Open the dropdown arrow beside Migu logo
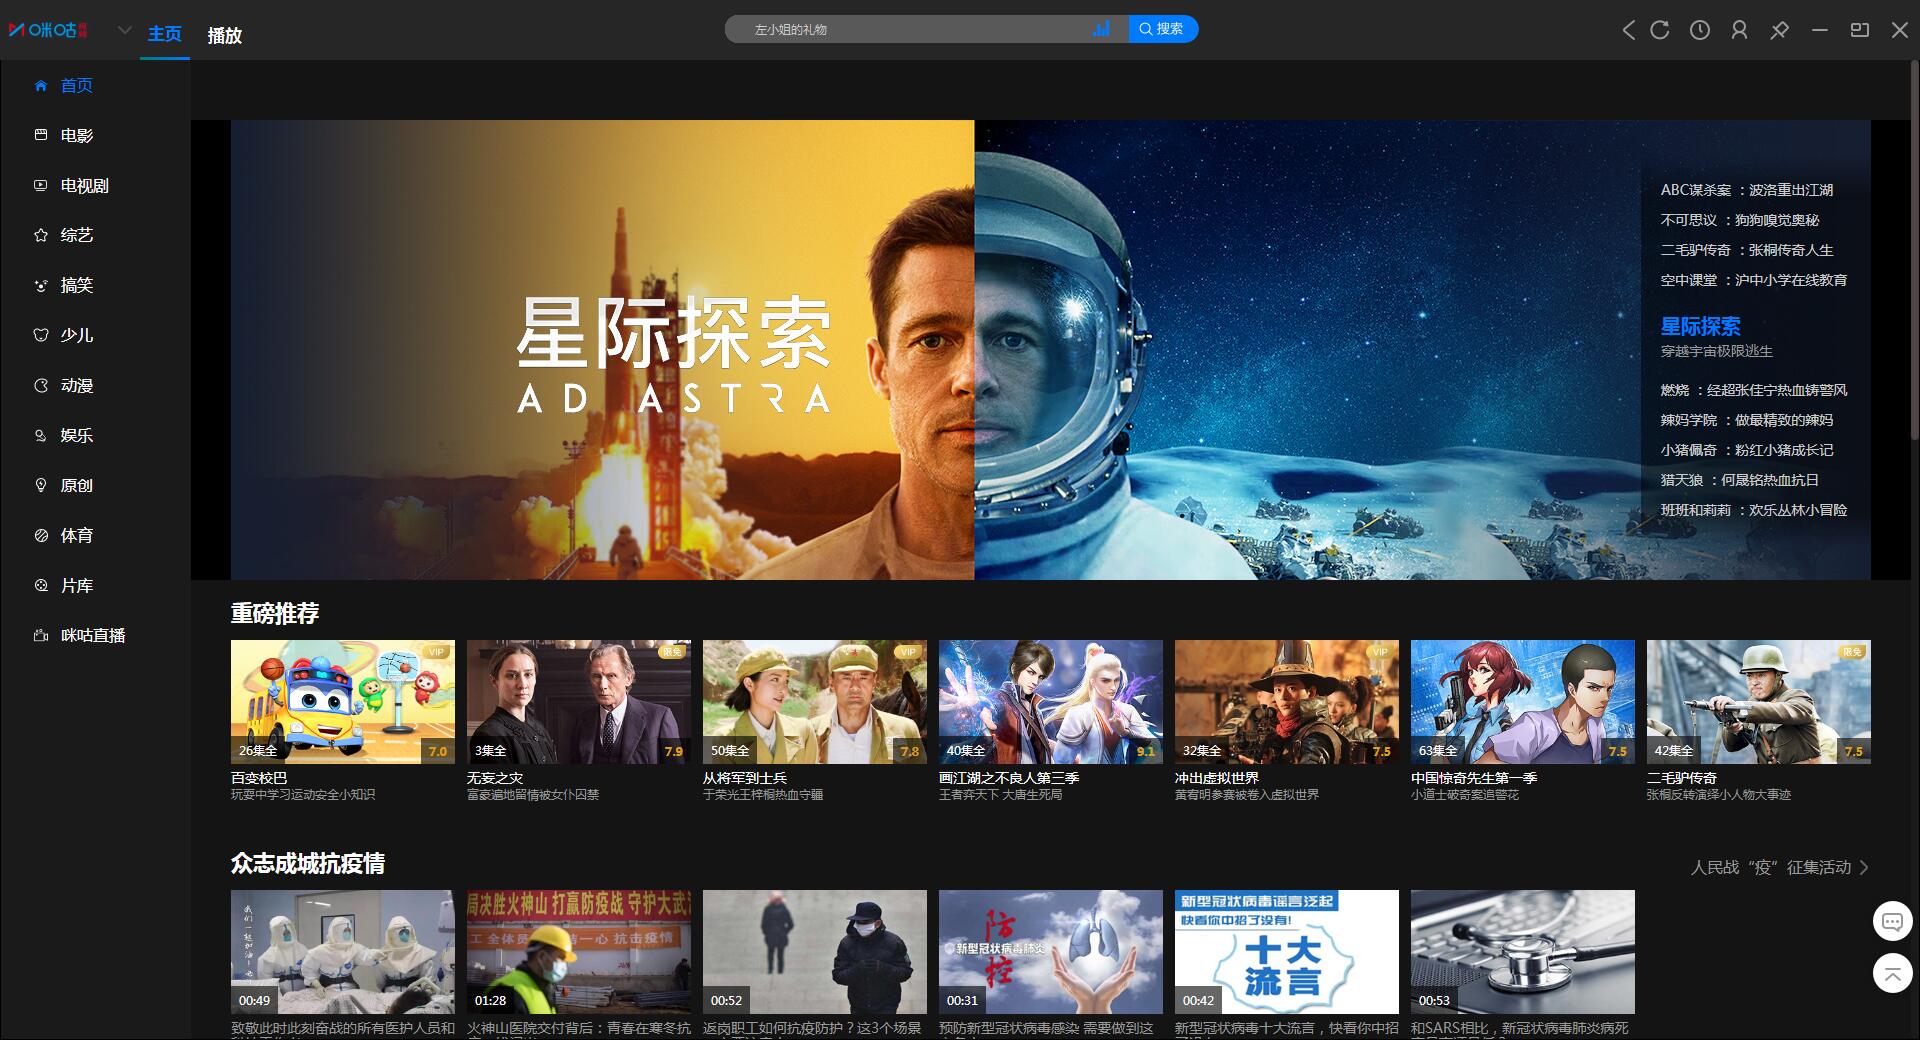 coord(125,30)
